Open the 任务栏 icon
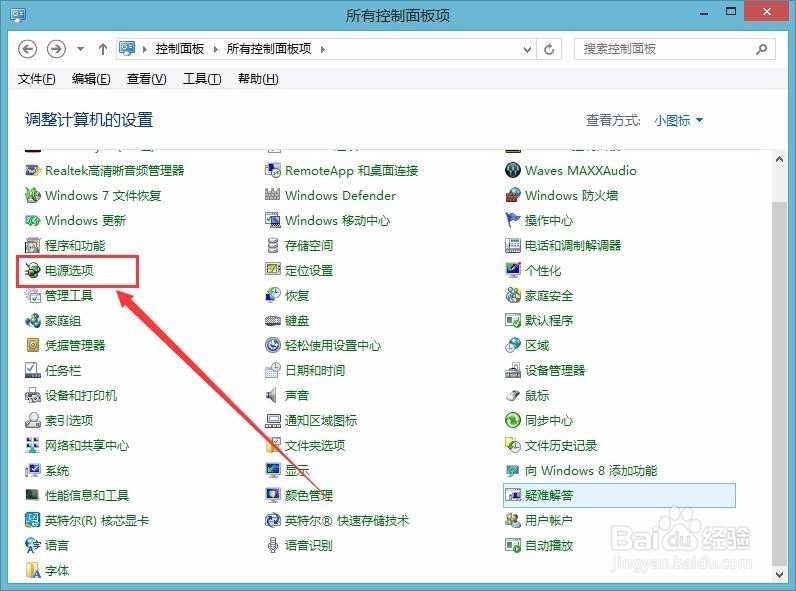The image size is (796, 591). click(x=33, y=371)
